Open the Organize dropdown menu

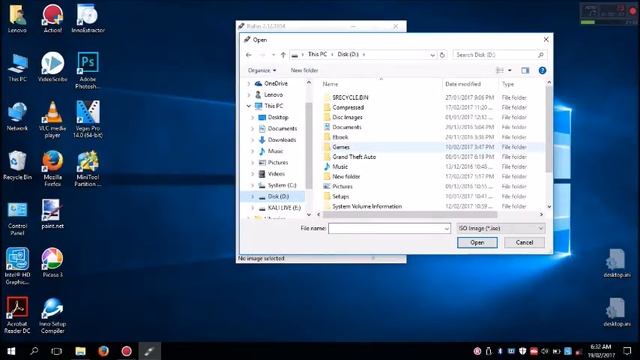[262, 70]
